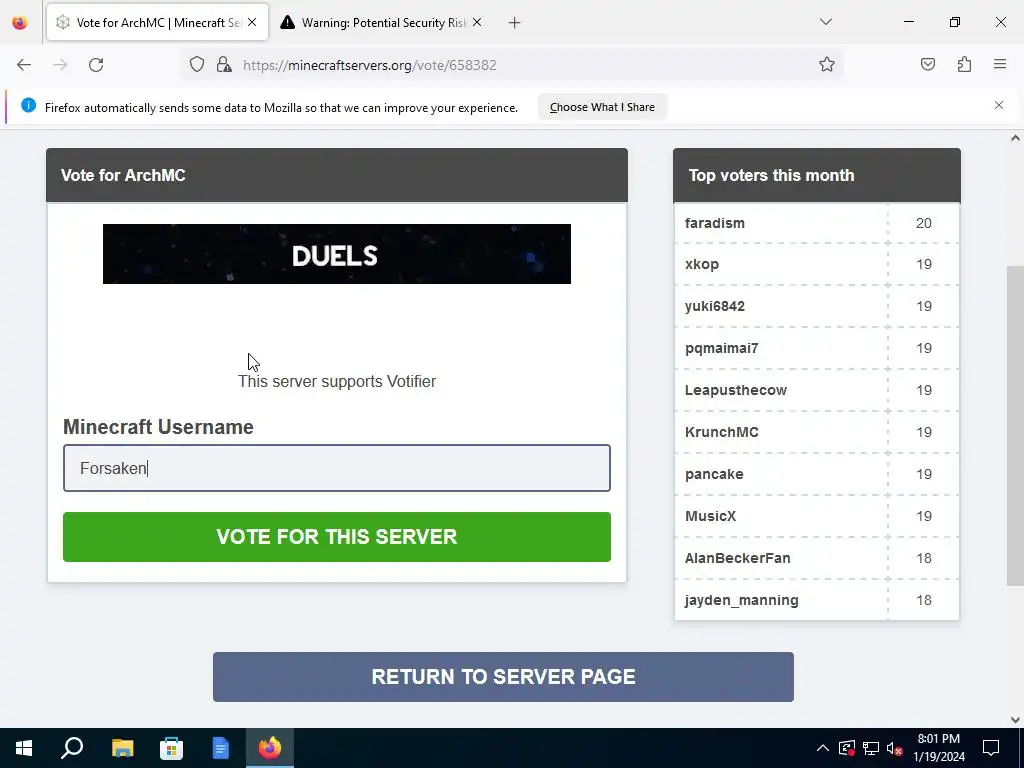Select top voter pqmaimai7
This screenshot has width=1024, height=768.
[x=722, y=348]
